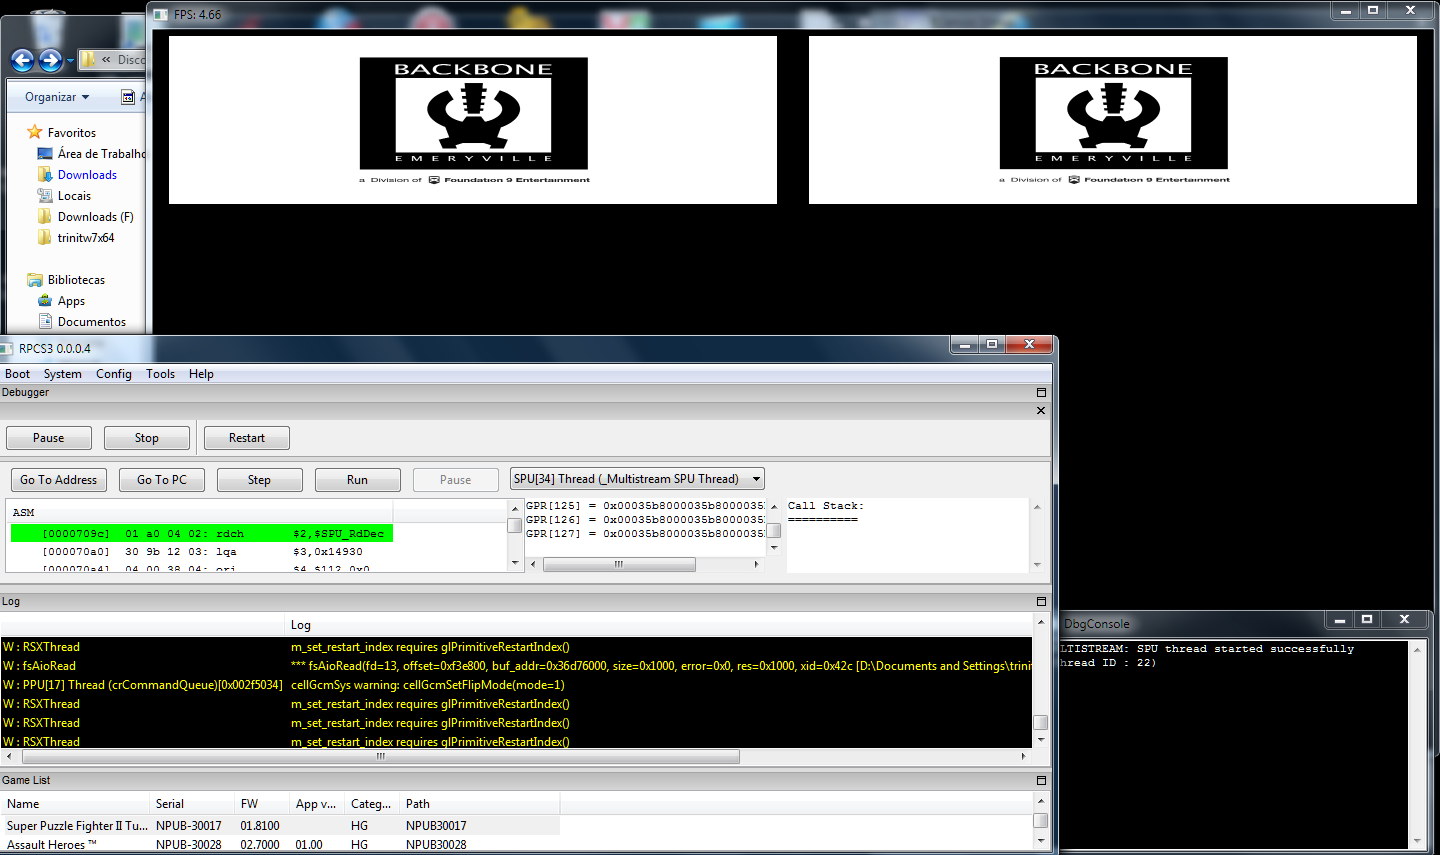Image resolution: width=1440 pixels, height=855 pixels.
Task: Select Super Puzzle Fighter II in Game List
Action: [x=76, y=826]
